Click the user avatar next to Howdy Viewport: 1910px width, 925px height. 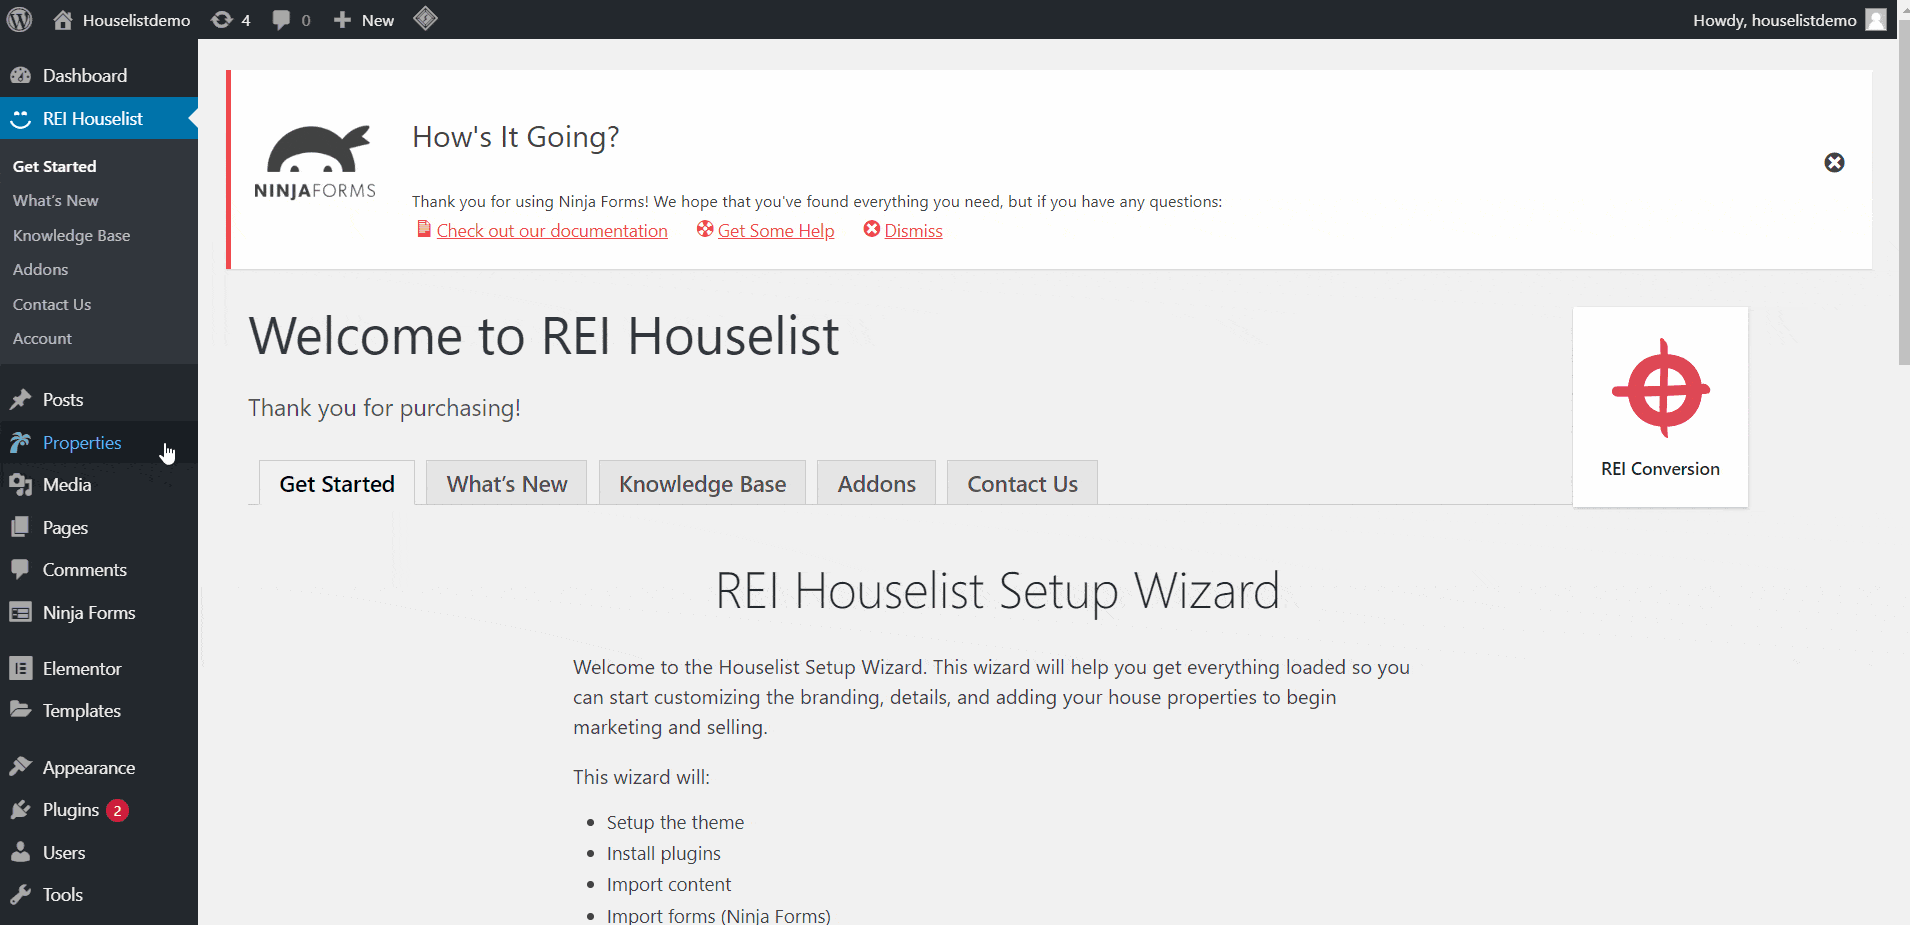pyautogui.click(x=1876, y=20)
